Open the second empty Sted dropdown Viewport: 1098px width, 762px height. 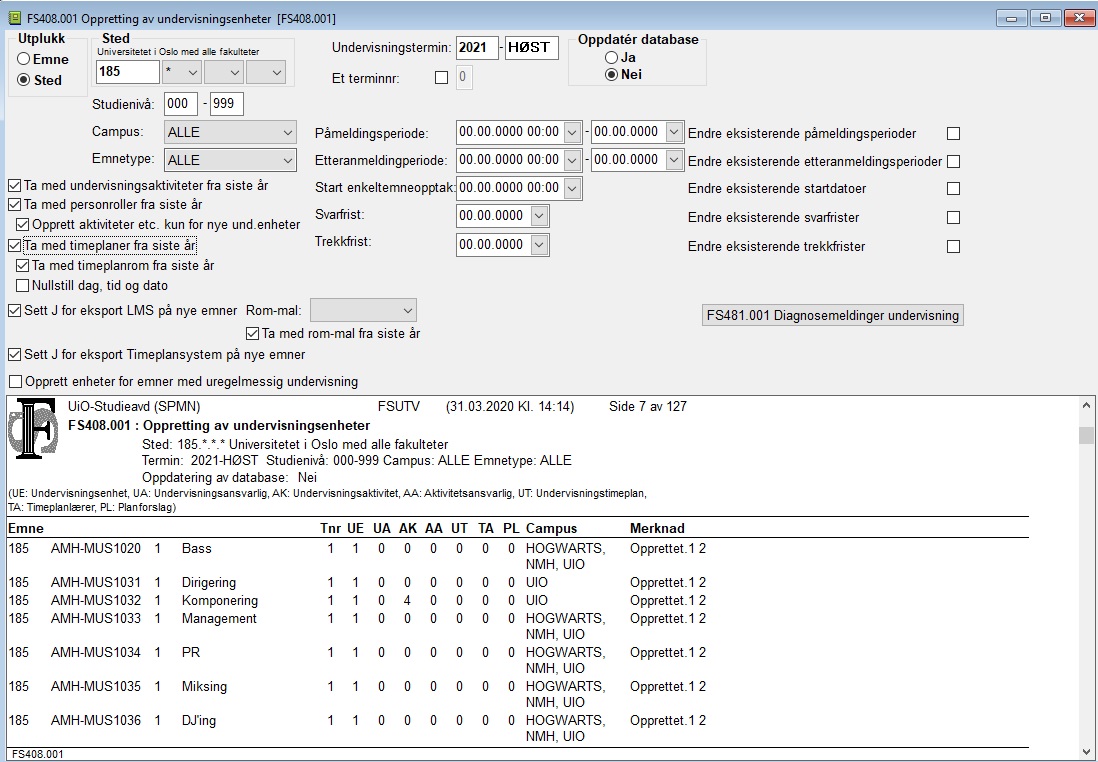[224, 71]
